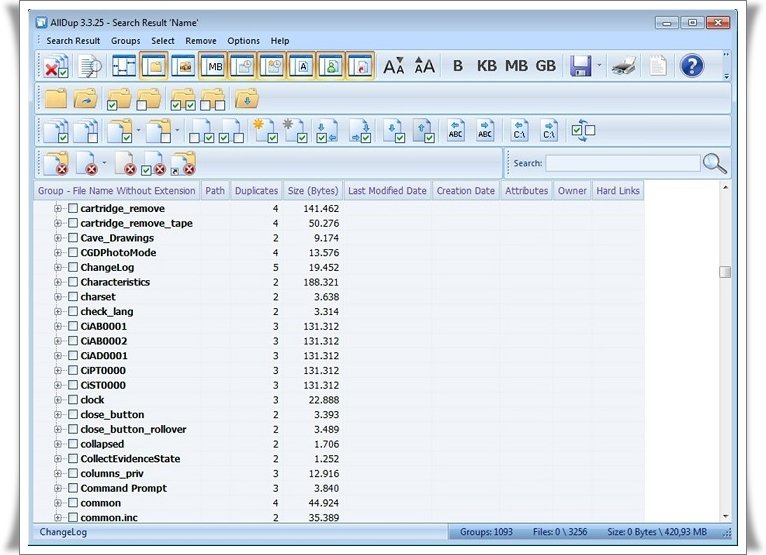Screen dimensions: 766x555
Task: Expand the CiPT0000 group
Action: (58, 370)
